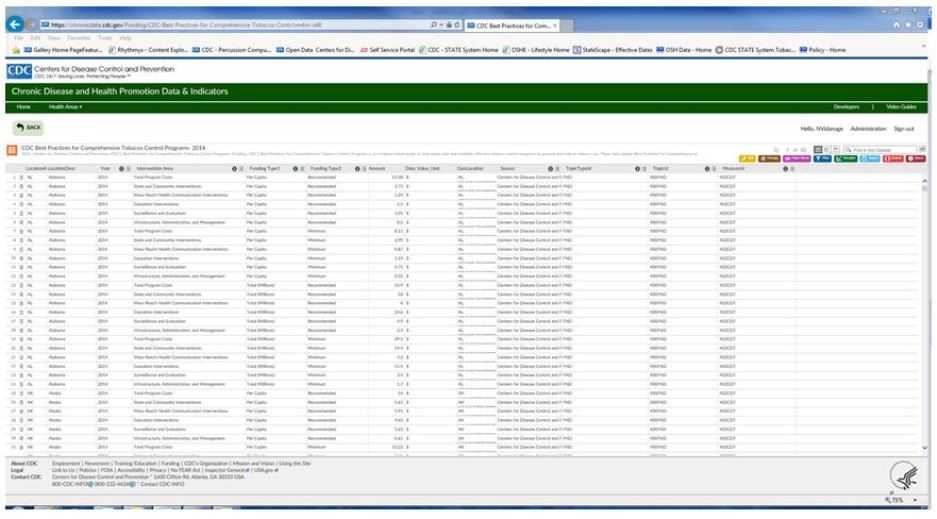This screenshot has width=937, height=519.
Task: Click the CDC logo in the header
Action: pyautogui.click(x=19, y=71)
